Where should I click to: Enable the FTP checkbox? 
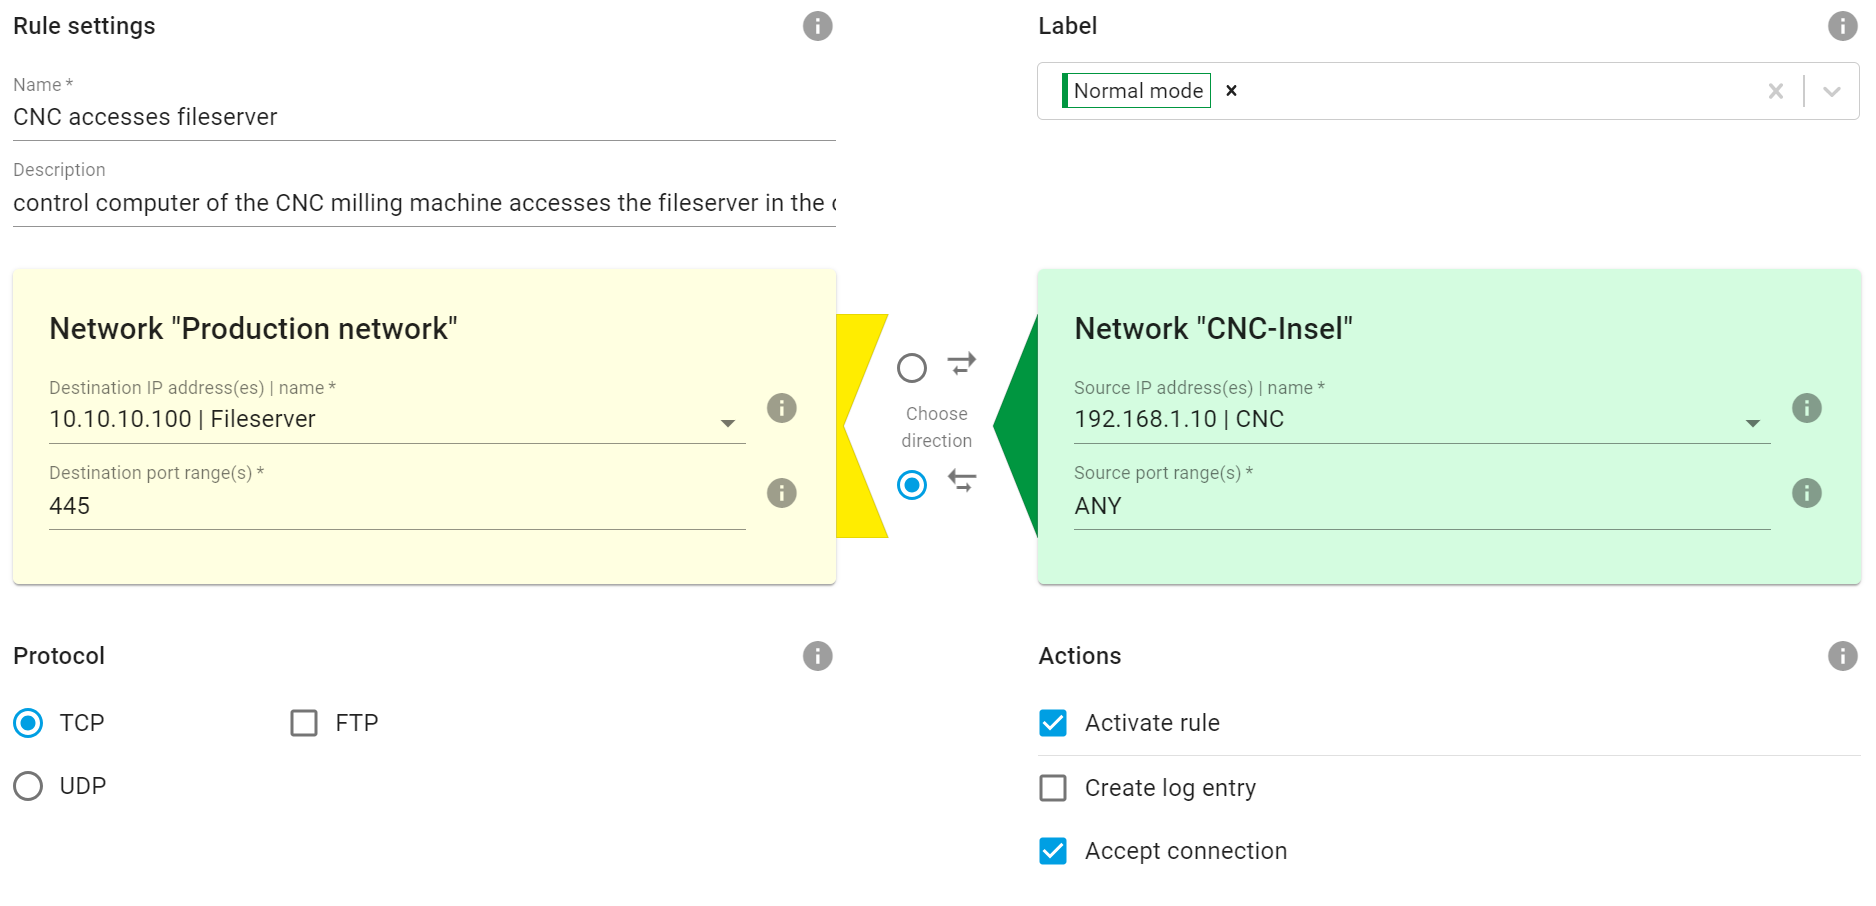[x=304, y=723]
